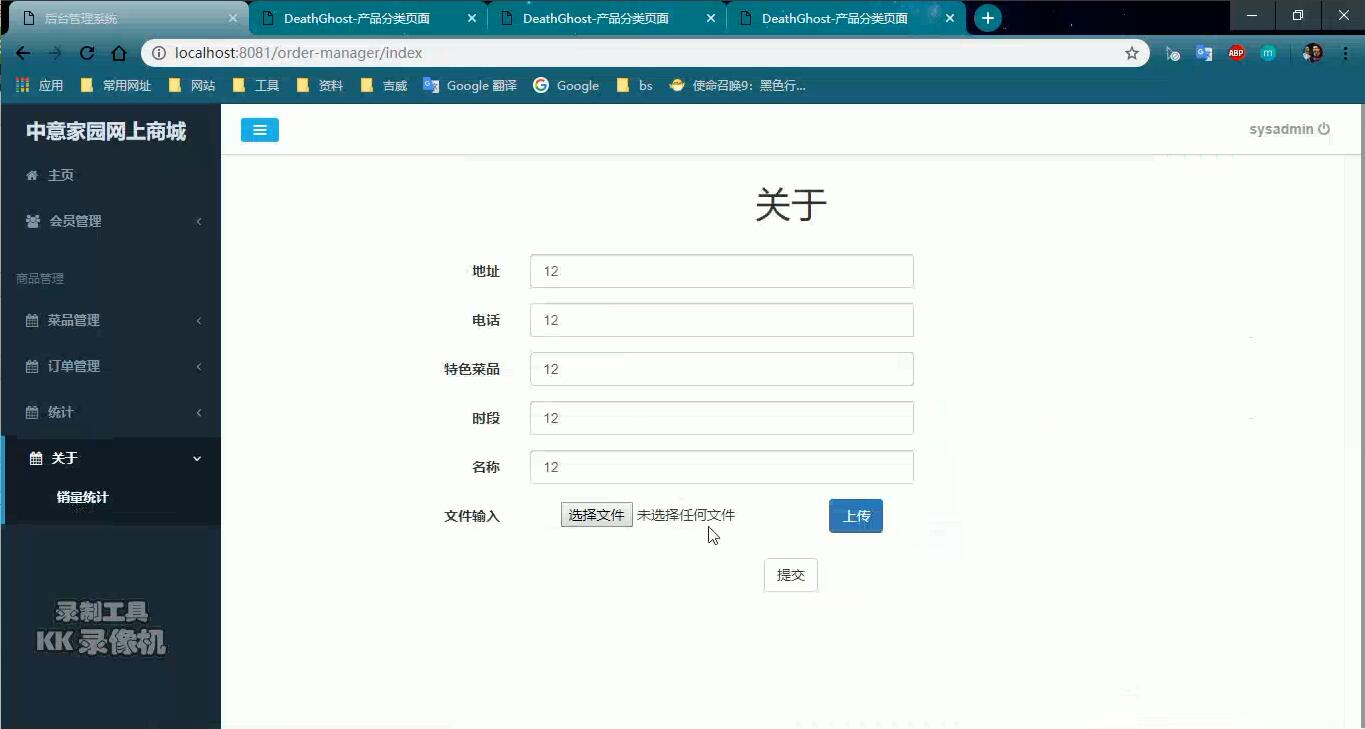Screen dimensions: 1365x729
Task: Click the power icon next to sysadmin
Action: pyautogui.click(x=1324, y=129)
